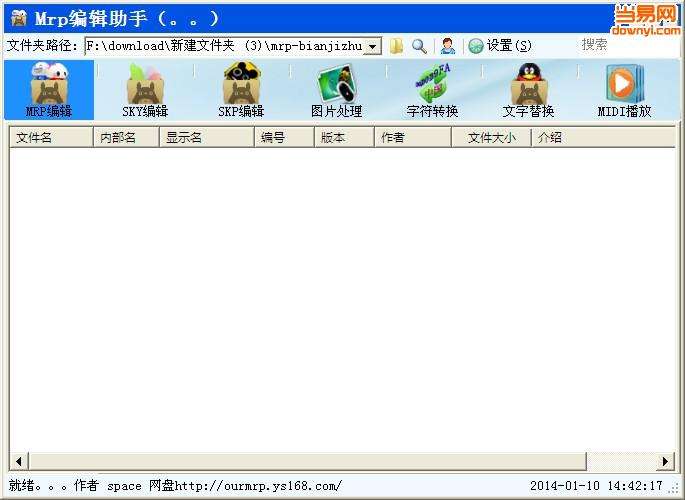Click the 2014-01-10 14:42:17 timestamp
Screen dimensions: 685x500
[596, 486]
